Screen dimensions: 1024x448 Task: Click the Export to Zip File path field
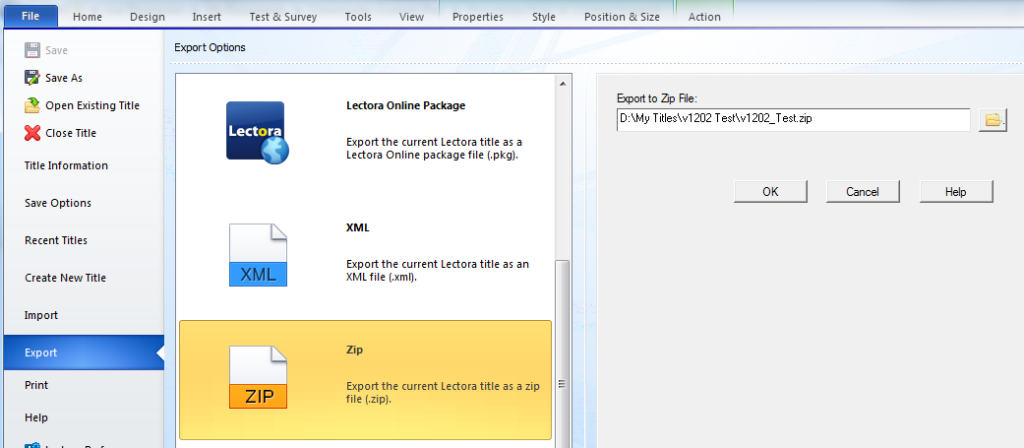click(793, 120)
